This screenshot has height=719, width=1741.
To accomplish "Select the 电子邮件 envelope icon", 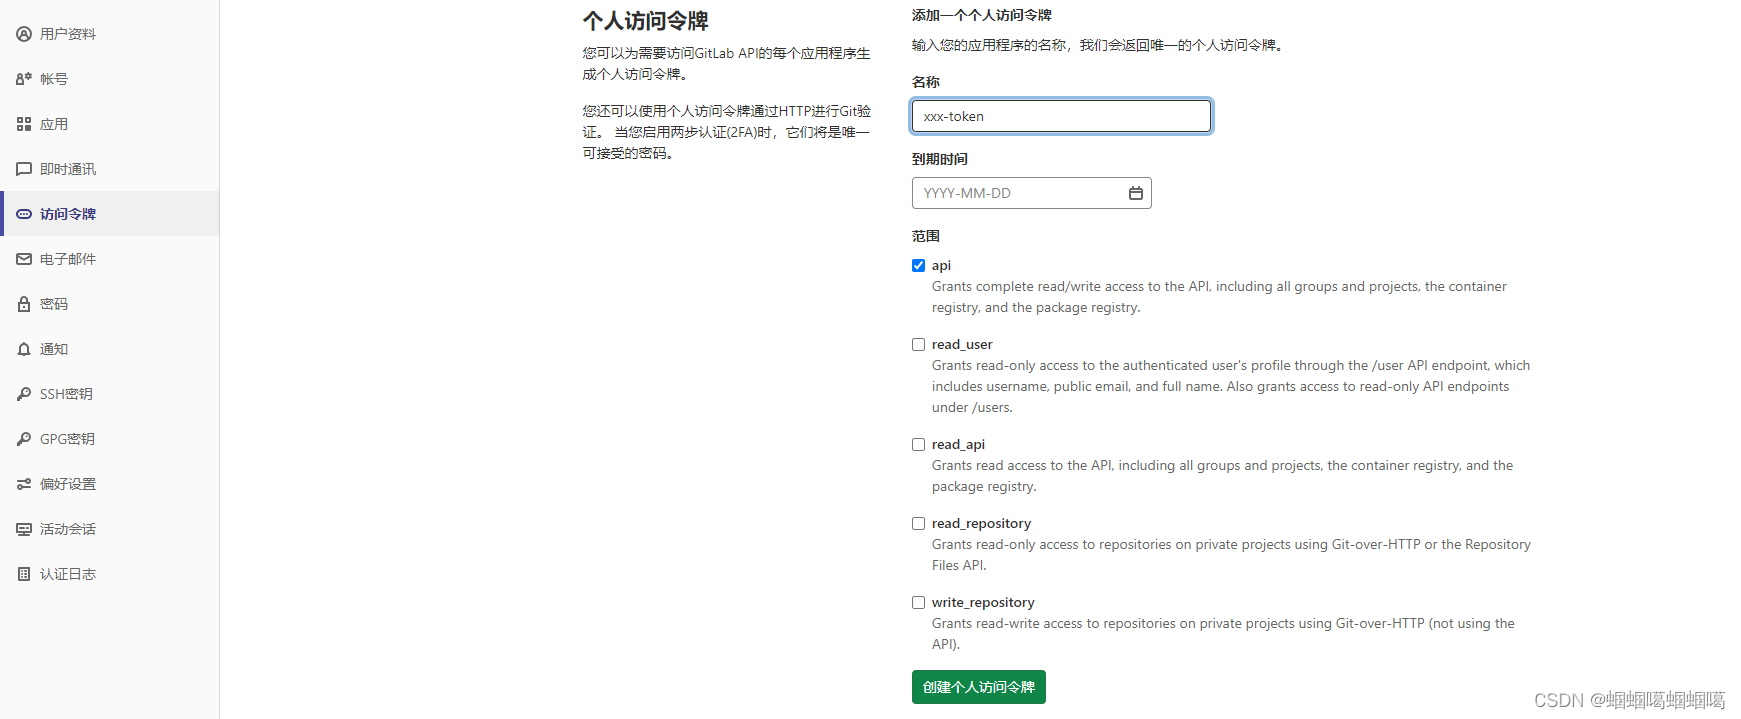I will (23, 258).
